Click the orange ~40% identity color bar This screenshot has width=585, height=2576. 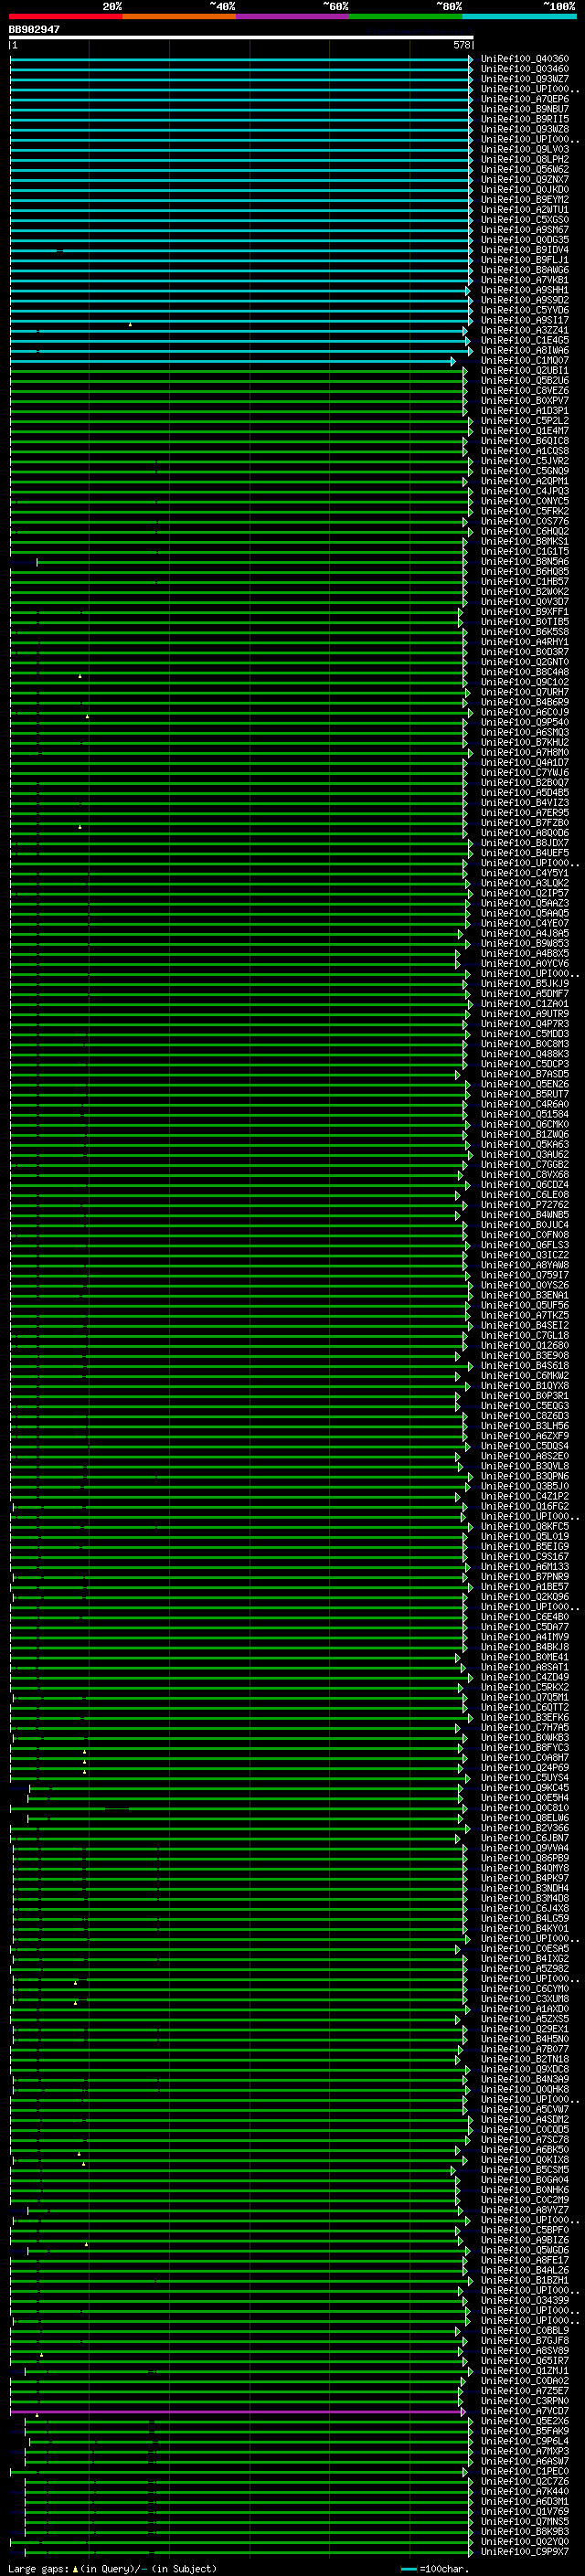(x=179, y=16)
